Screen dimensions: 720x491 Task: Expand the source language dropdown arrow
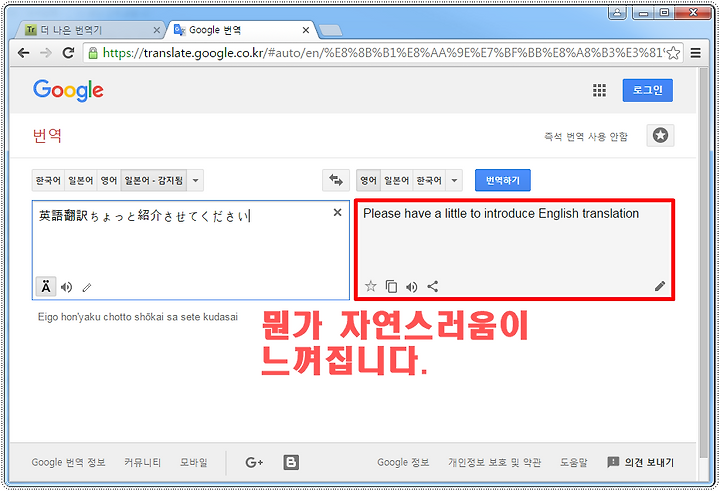(195, 181)
